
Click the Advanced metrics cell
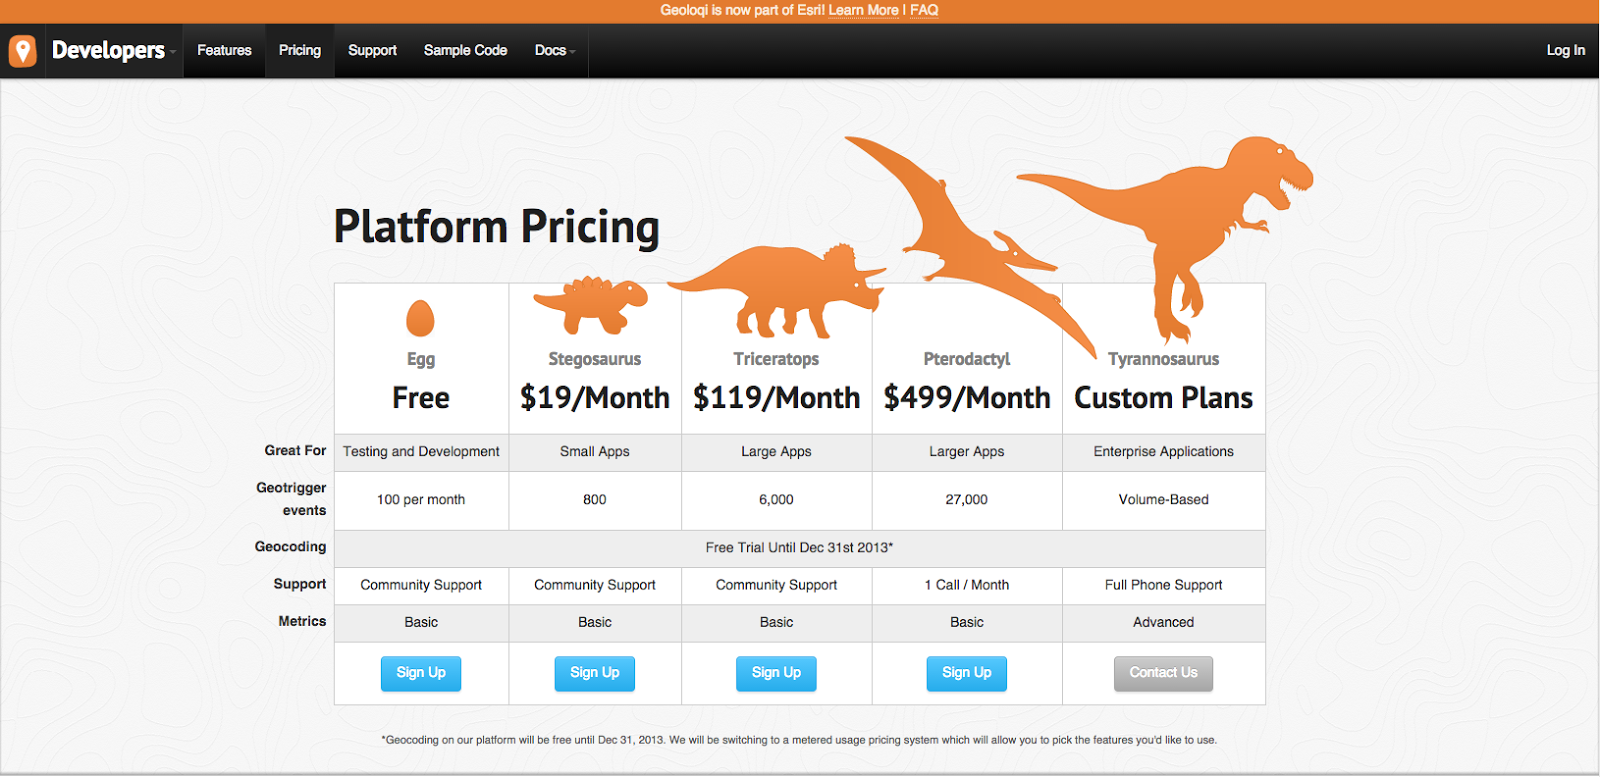[x=1163, y=622]
